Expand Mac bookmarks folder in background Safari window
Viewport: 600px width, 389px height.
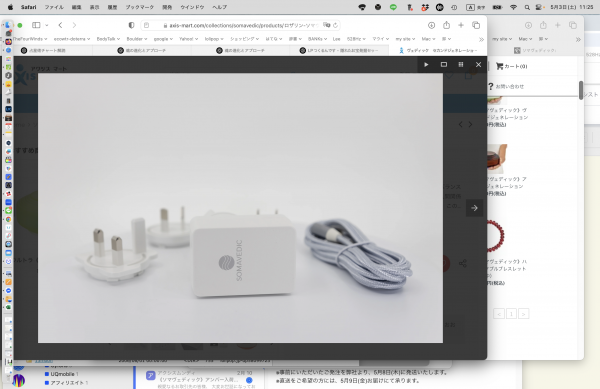[x=525, y=39]
